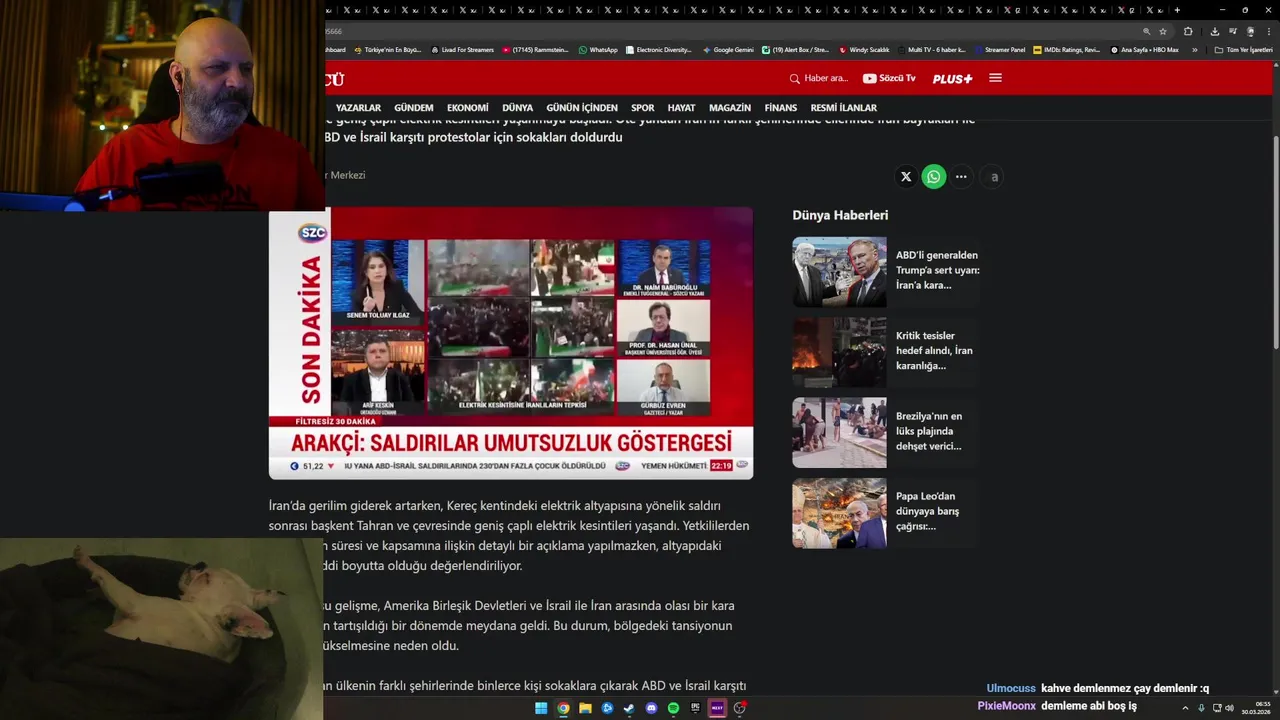Click the font size 'a' button
This screenshot has width=1280, height=720.
pos(994,177)
